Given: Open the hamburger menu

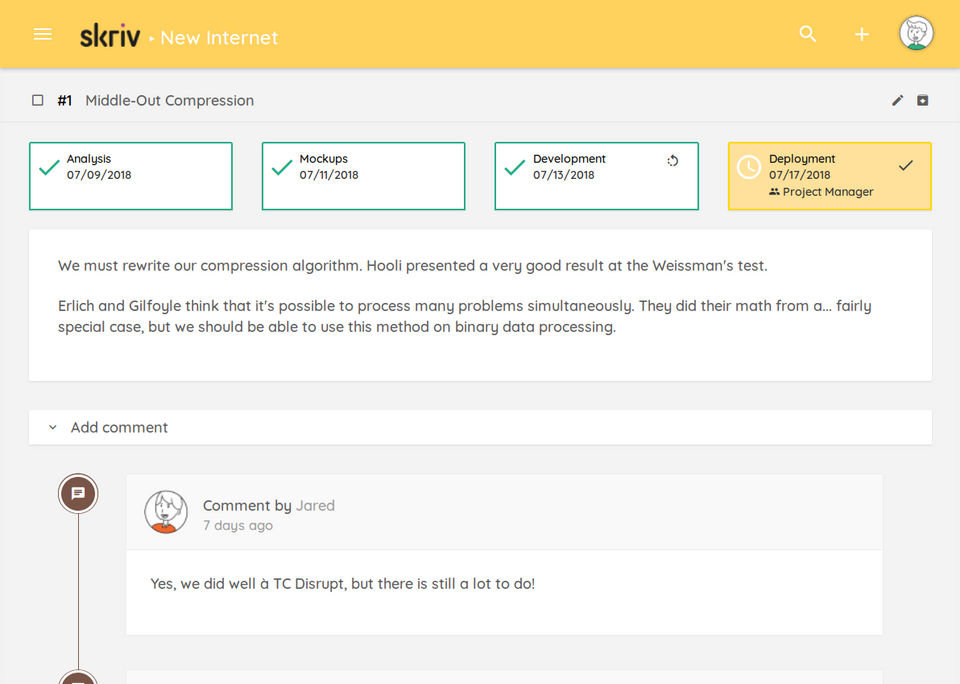Looking at the screenshot, I should tap(42, 34).
